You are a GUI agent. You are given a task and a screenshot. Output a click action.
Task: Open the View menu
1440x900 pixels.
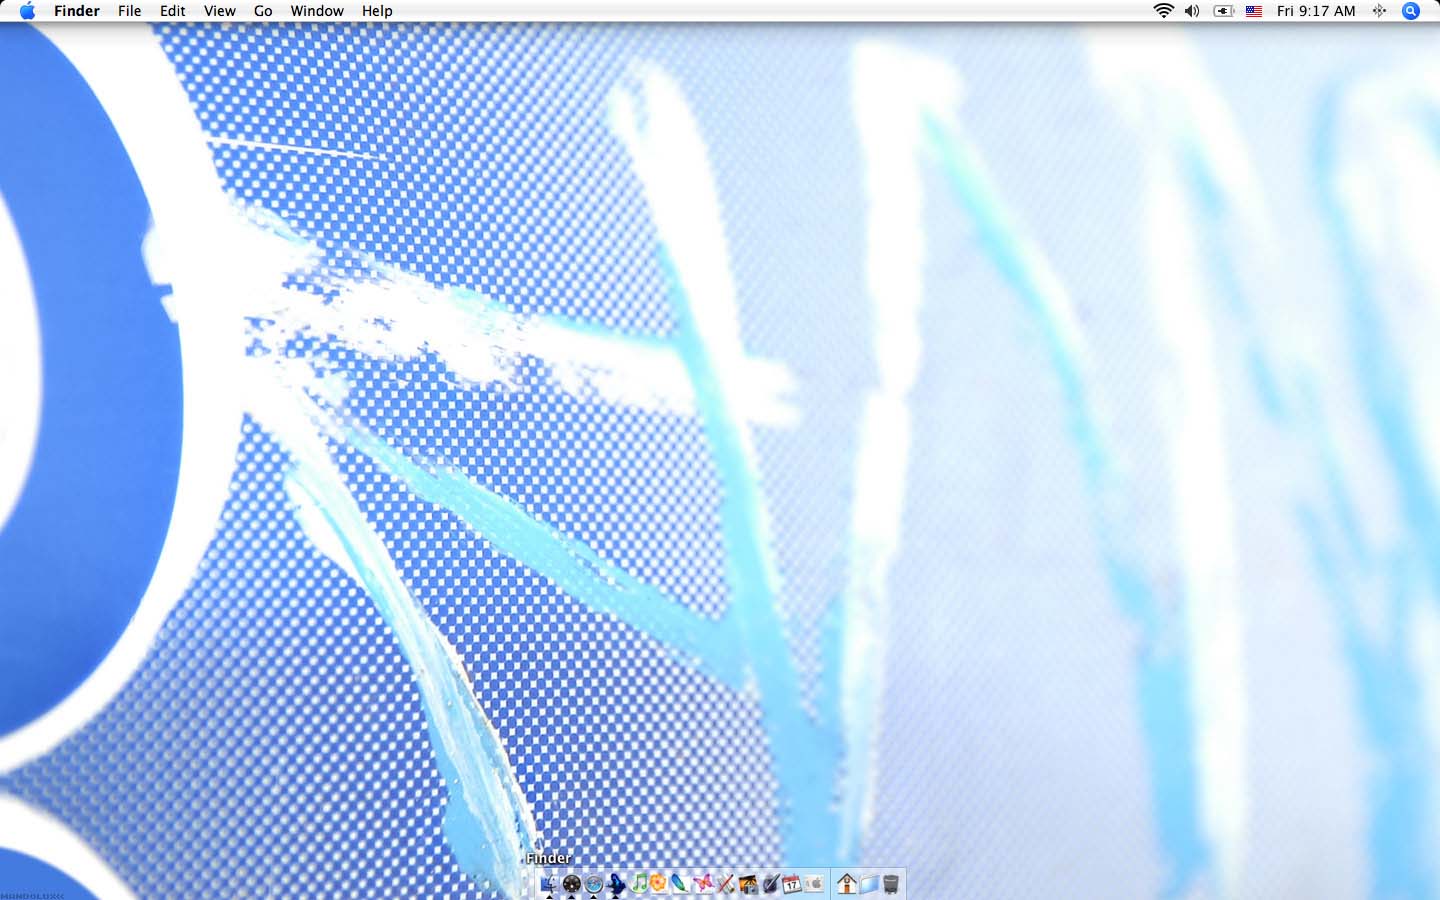coord(220,11)
